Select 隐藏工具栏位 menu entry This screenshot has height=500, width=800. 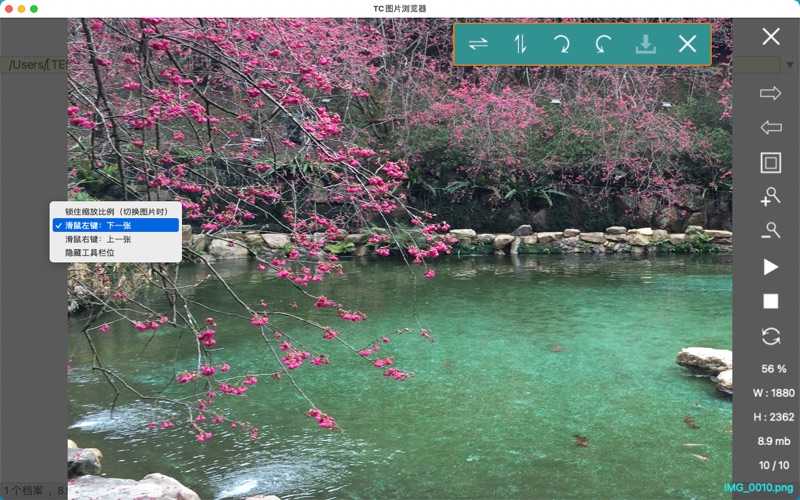tap(116, 253)
